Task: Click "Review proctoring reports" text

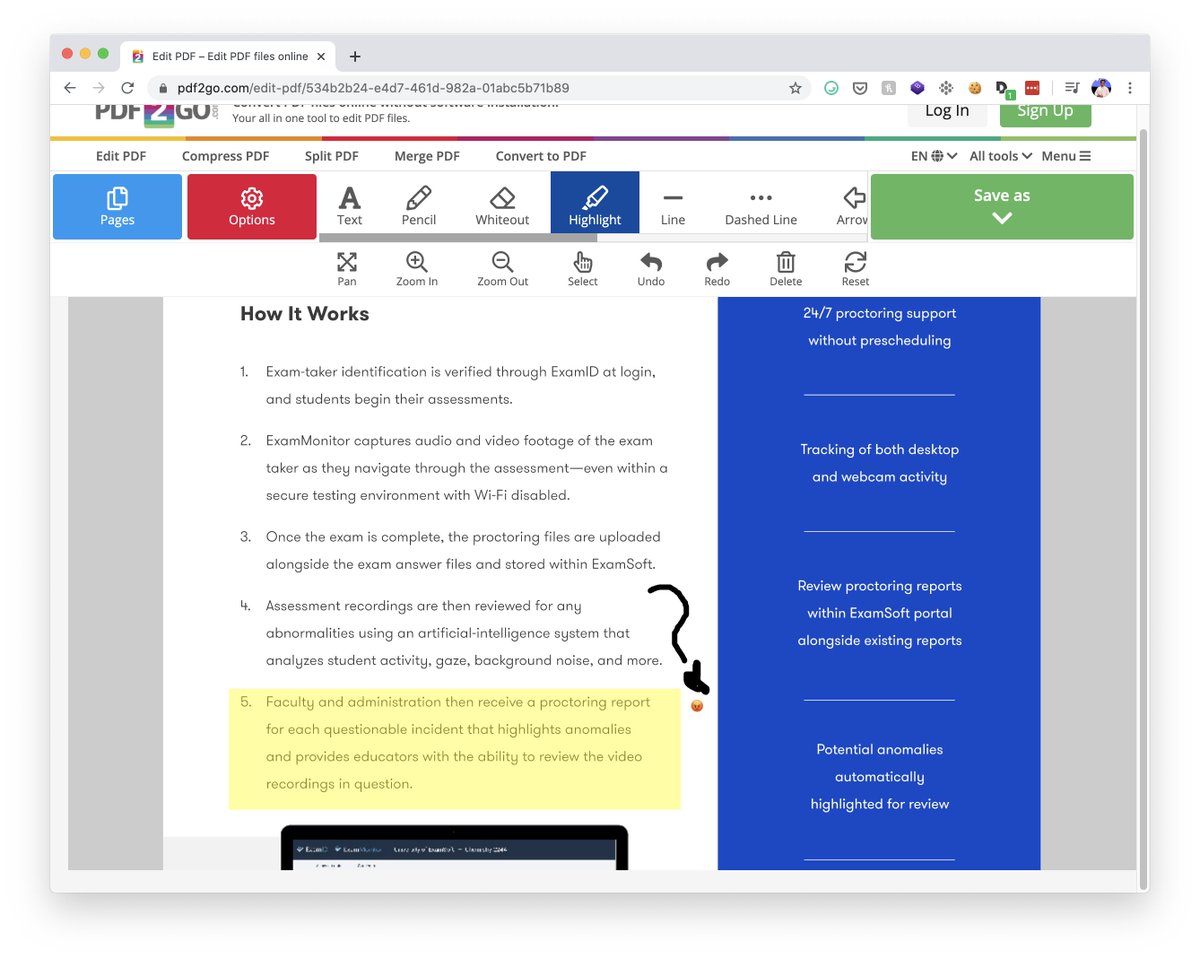Action: [880, 586]
